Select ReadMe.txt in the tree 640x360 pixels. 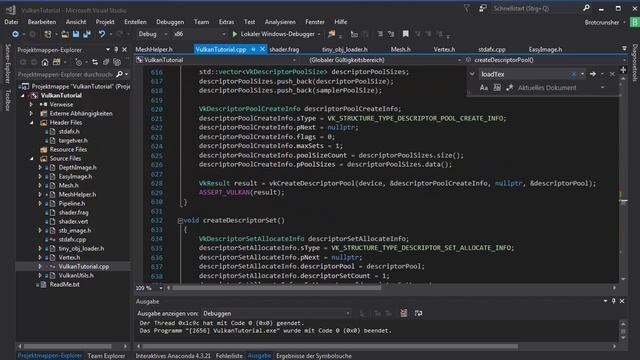coord(64,284)
